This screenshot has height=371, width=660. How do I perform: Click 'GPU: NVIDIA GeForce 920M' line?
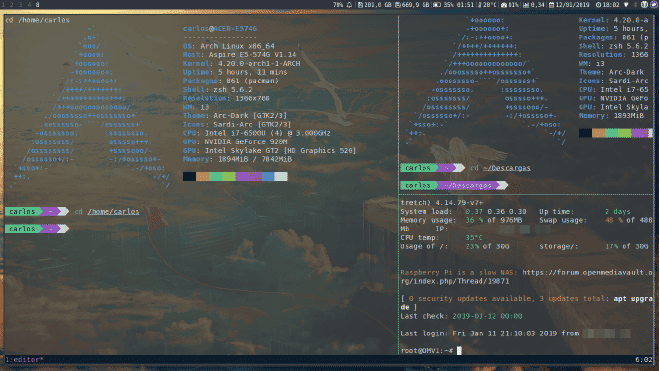(235, 142)
